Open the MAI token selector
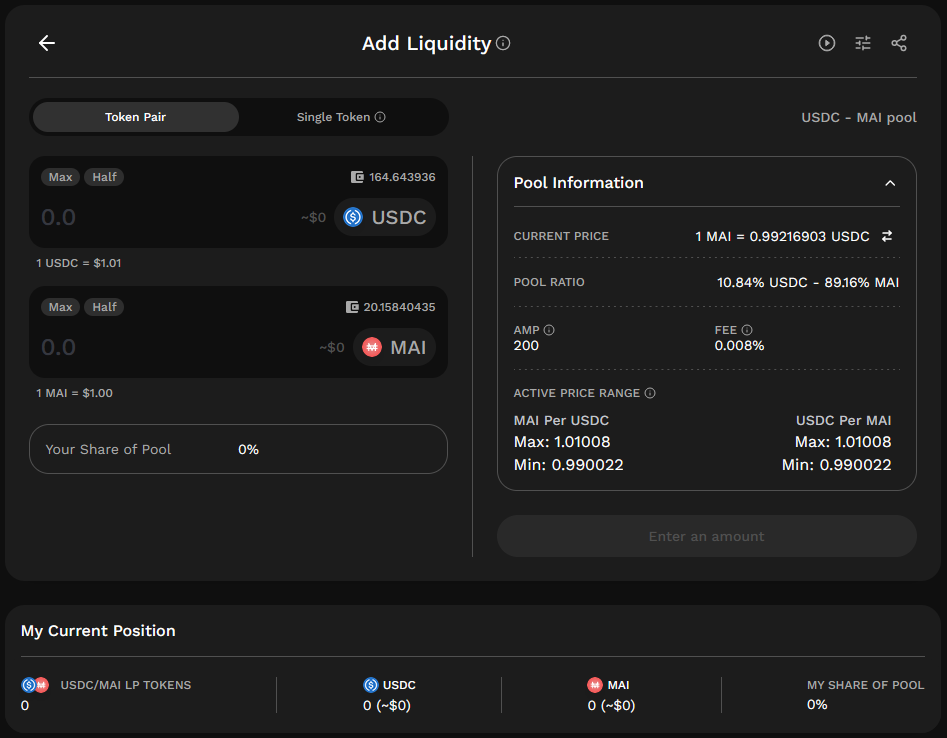 [395, 347]
